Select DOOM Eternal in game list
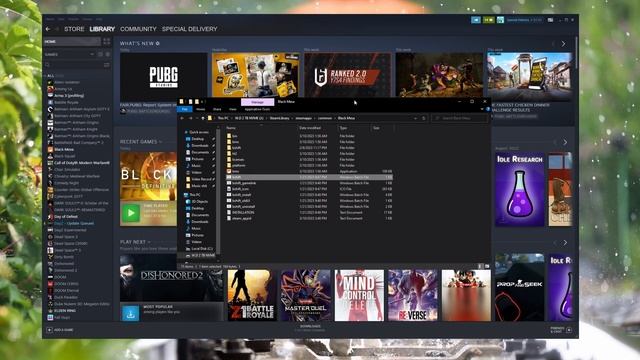The height and width of the screenshot is (360, 640). click(x=63, y=291)
